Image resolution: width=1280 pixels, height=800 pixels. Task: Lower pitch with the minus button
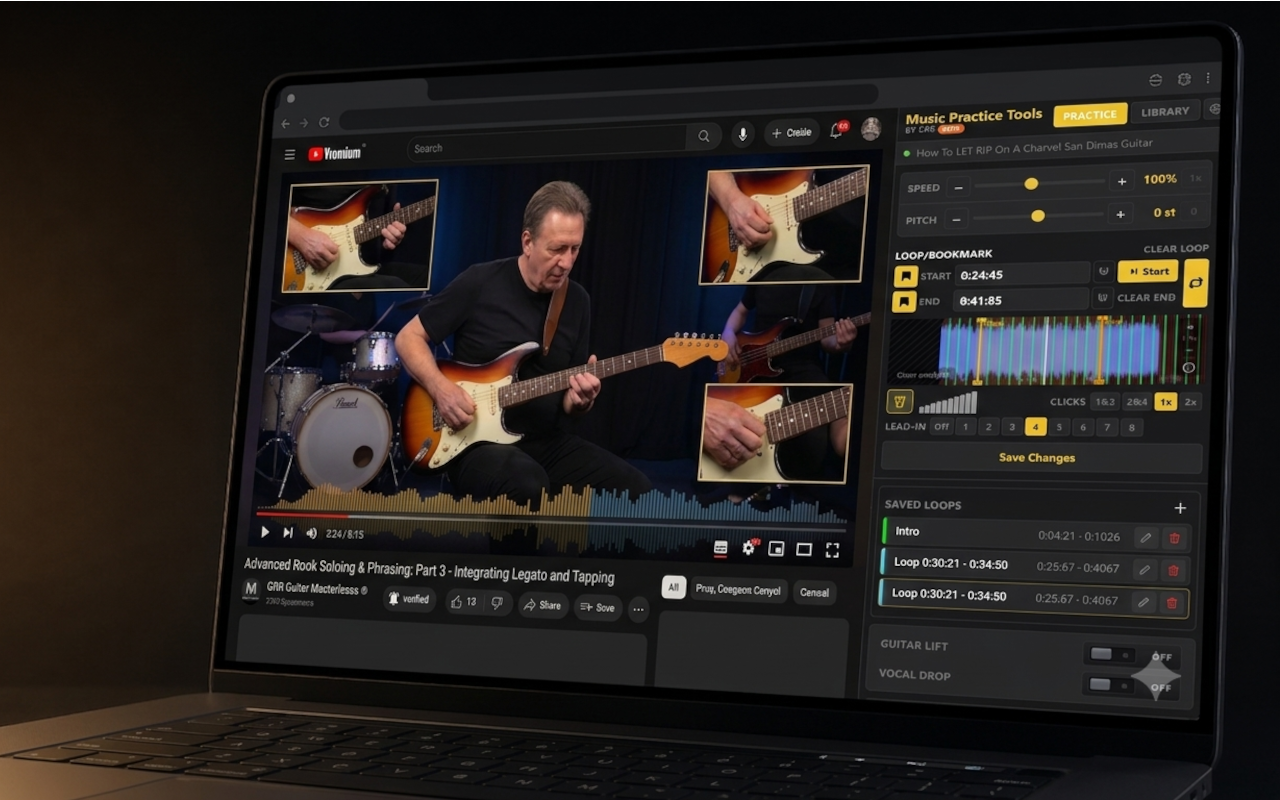click(958, 219)
